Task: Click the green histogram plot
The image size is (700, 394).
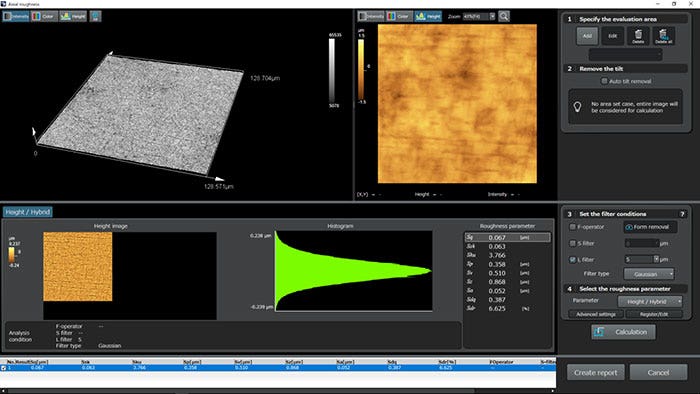Action: pos(354,270)
